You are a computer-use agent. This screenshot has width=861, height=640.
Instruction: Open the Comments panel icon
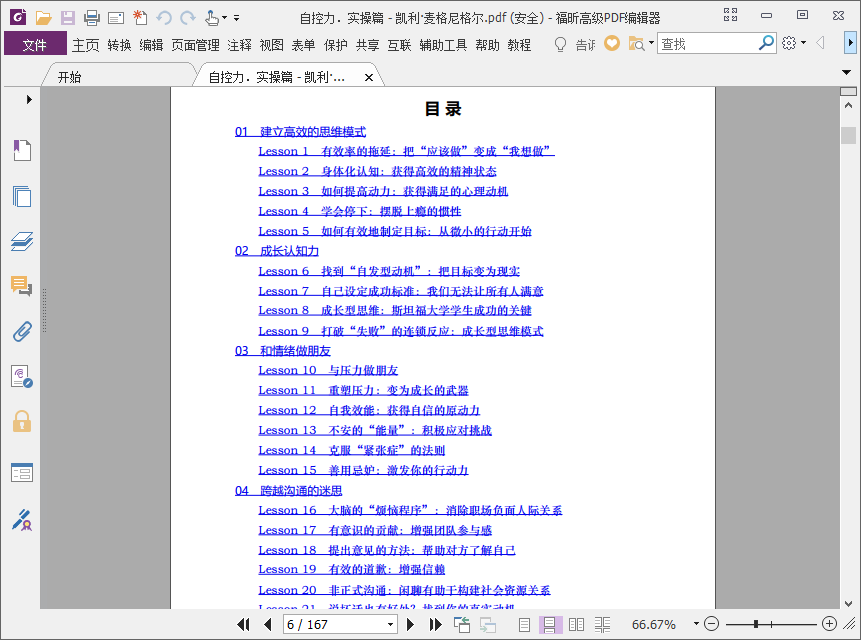pos(22,286)
